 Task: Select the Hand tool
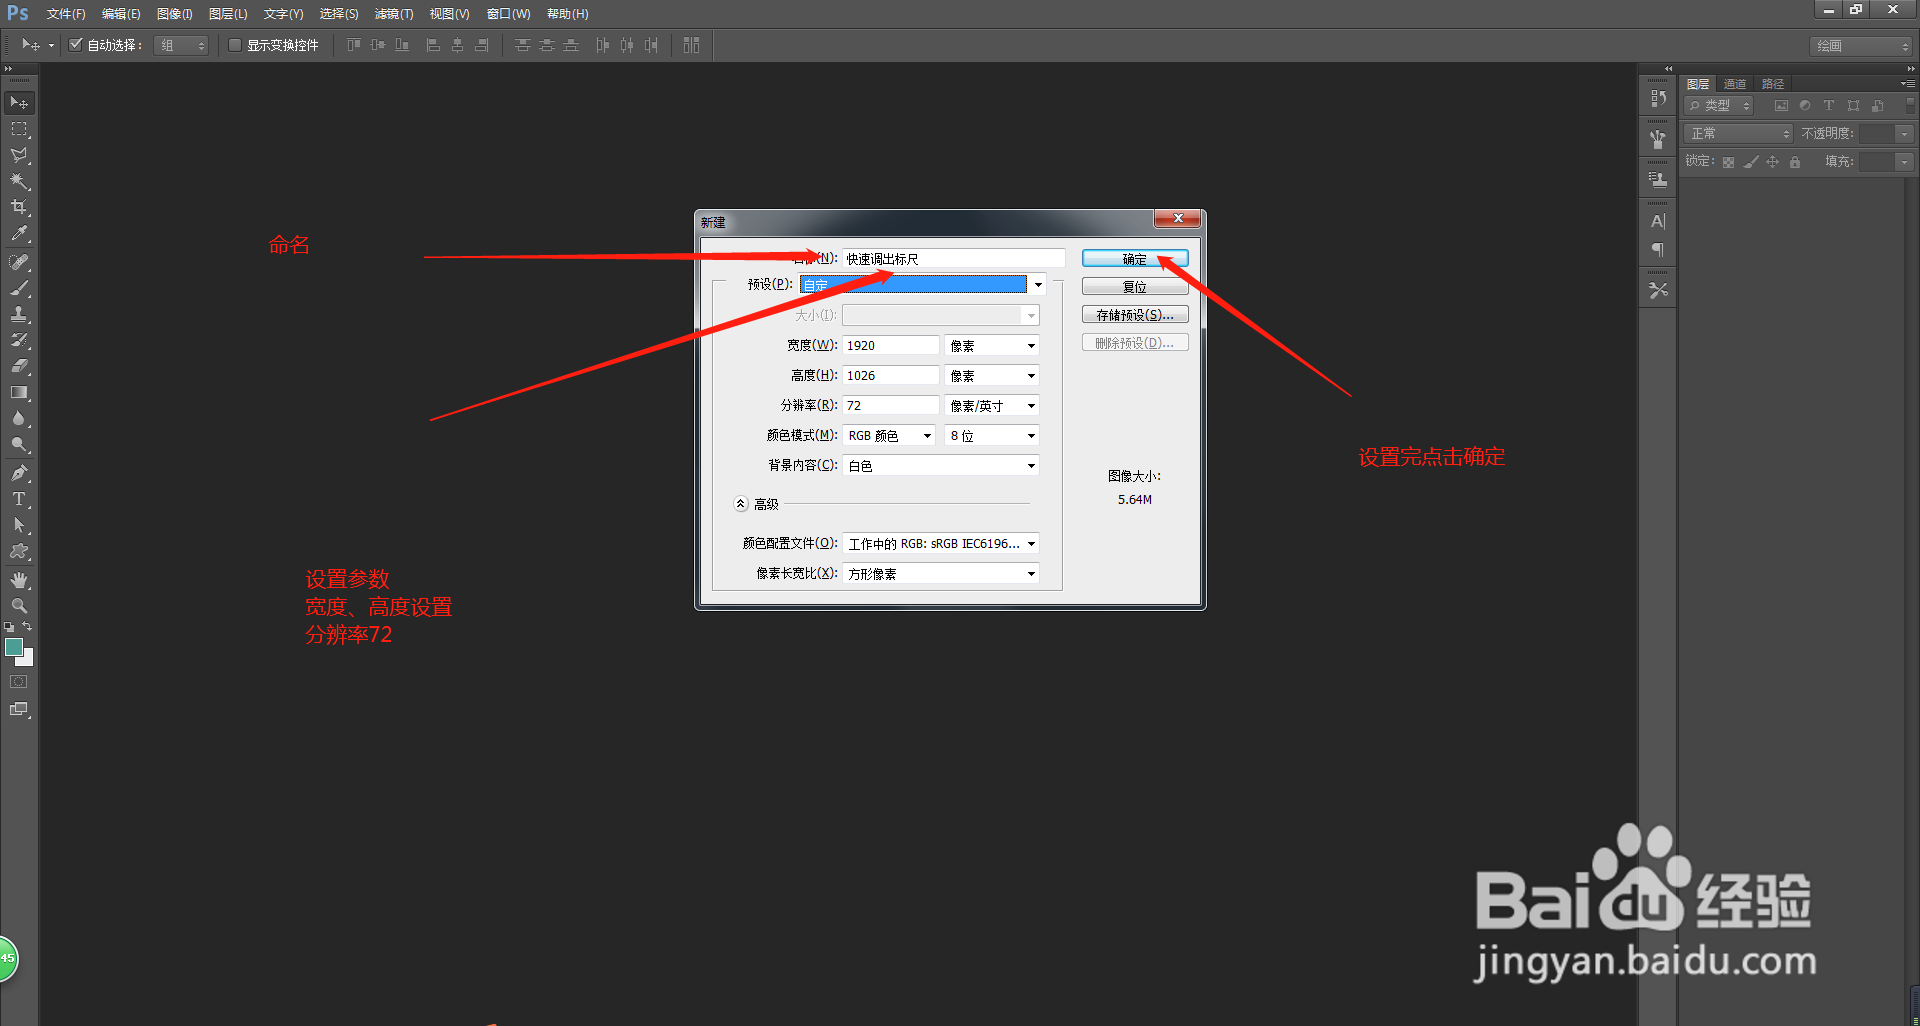pos(19,580)
